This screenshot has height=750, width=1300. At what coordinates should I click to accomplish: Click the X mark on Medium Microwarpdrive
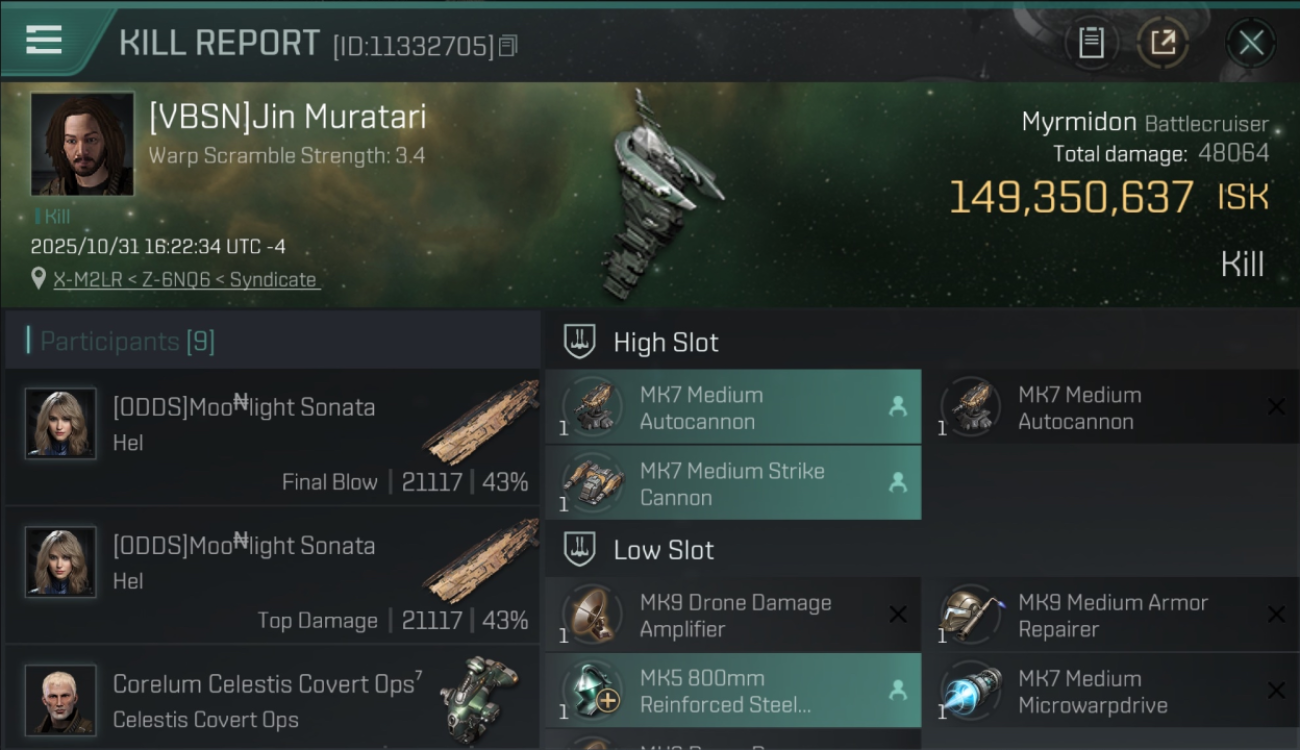(1276, 691)
